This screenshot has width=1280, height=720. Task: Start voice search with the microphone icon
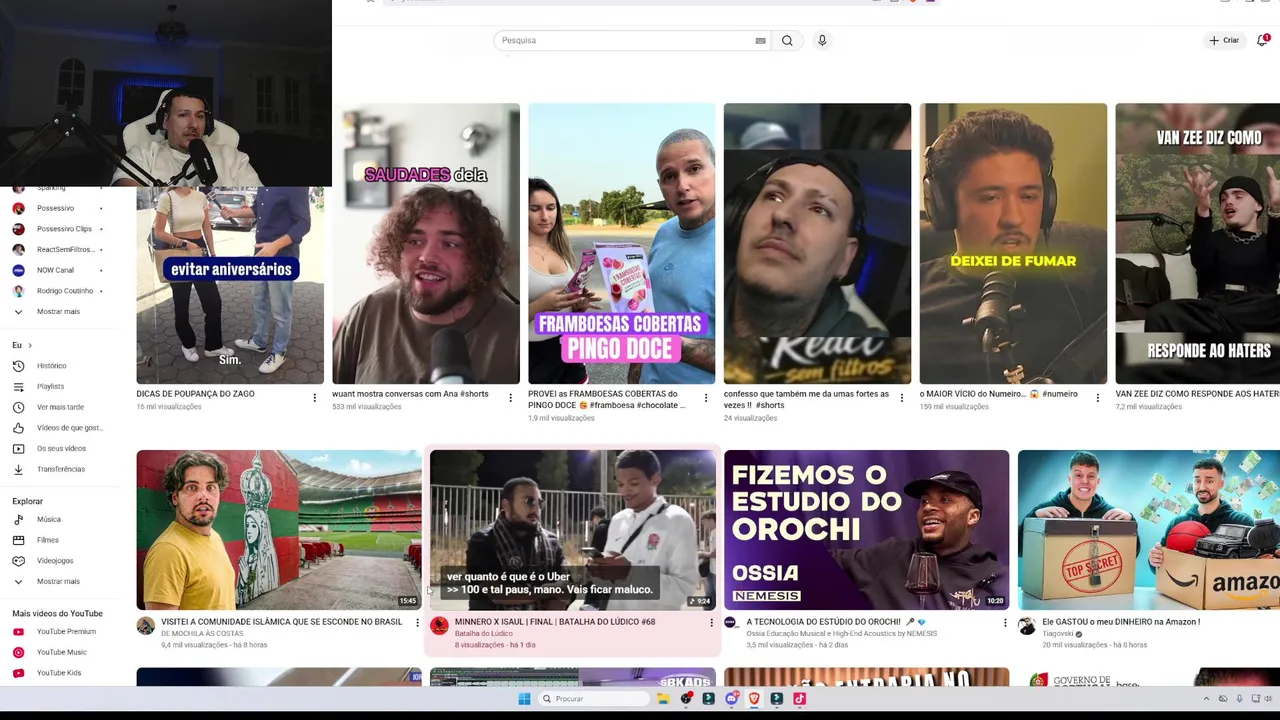[822, 40]
